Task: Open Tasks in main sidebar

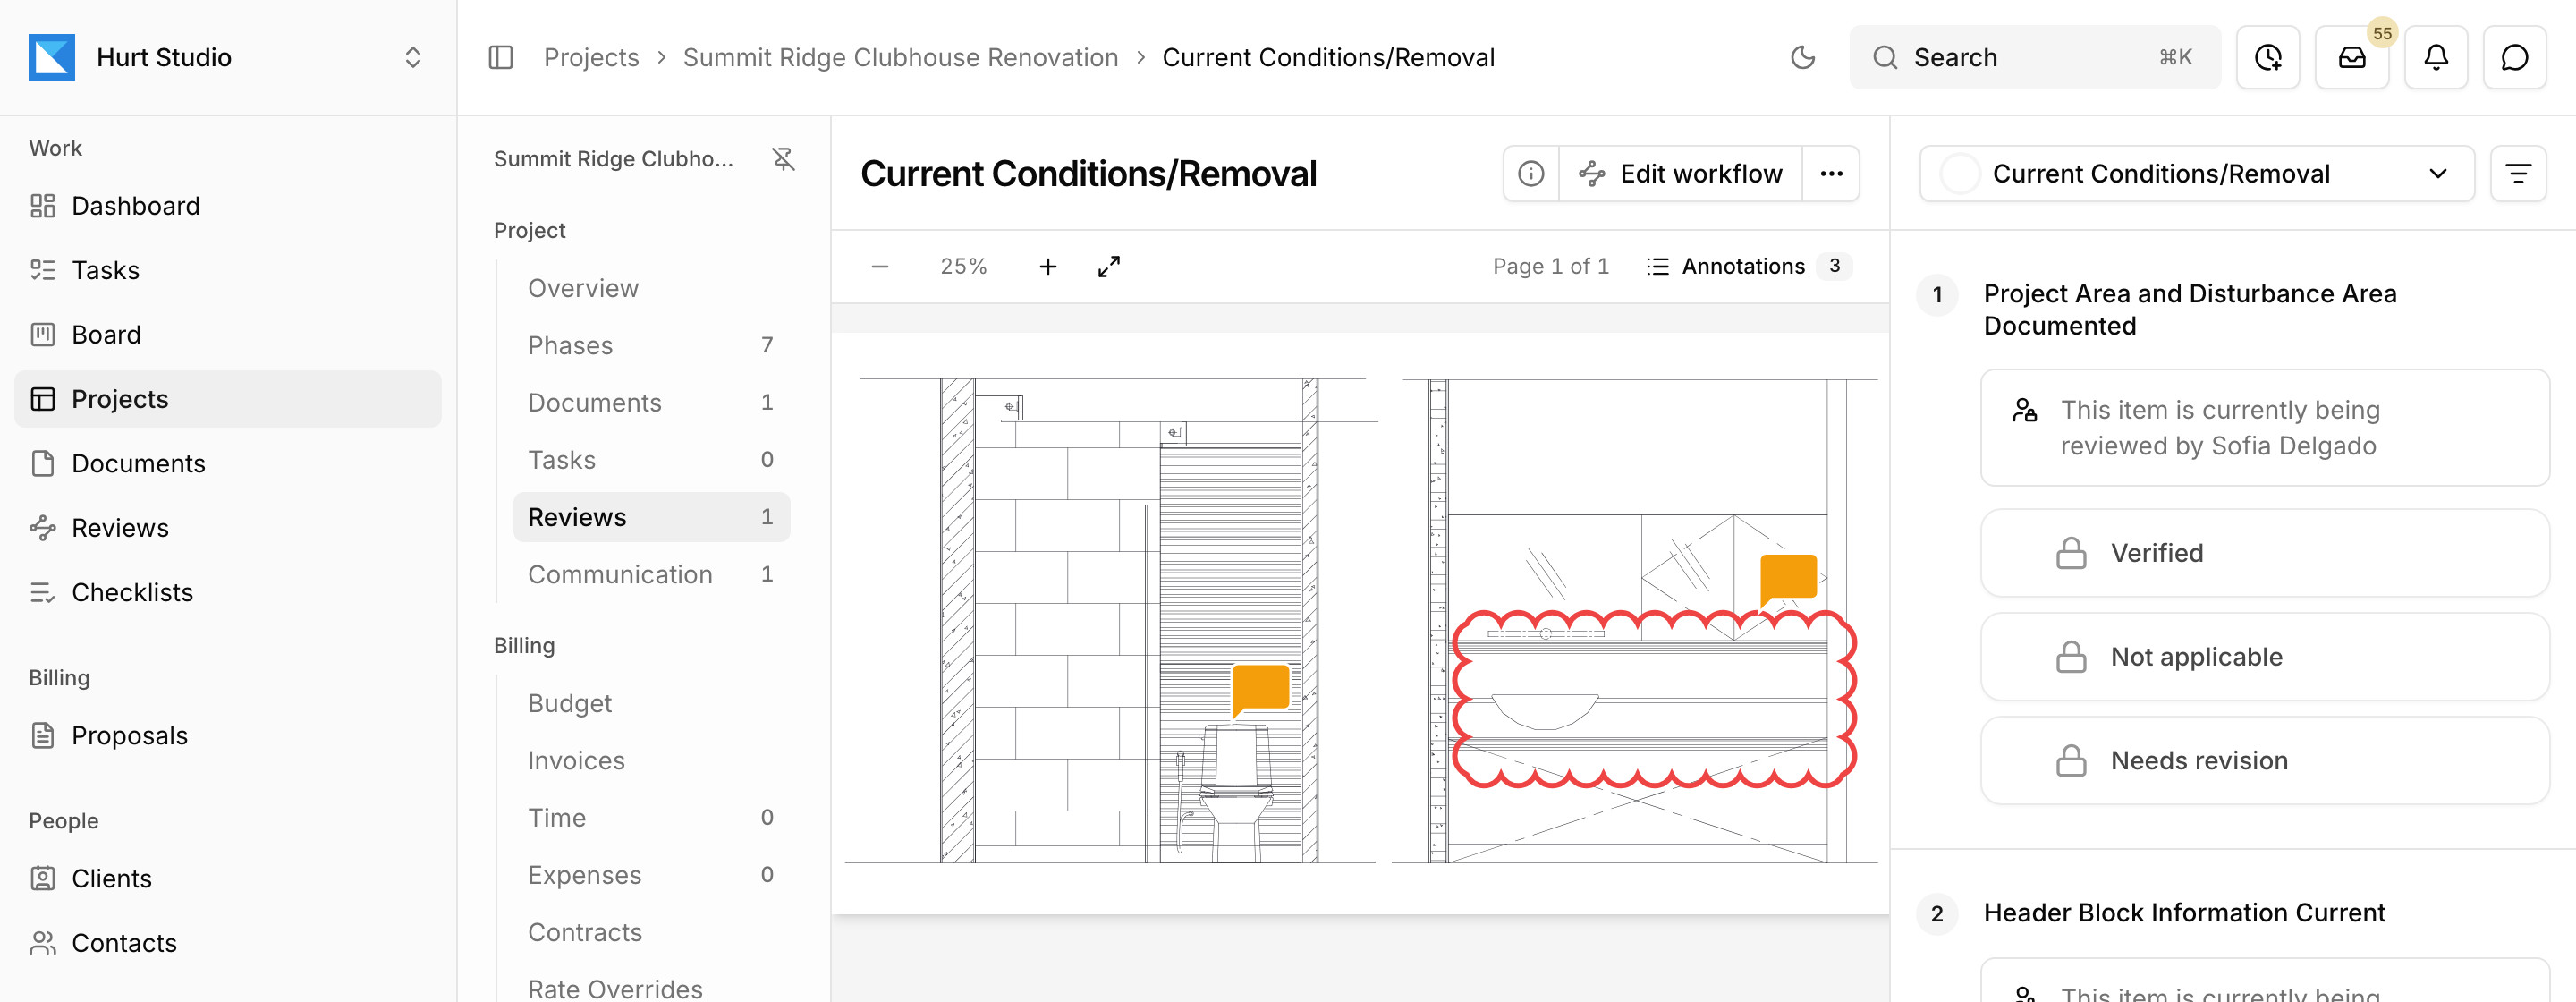Action: pyautogui.click(x=228, y=270)
